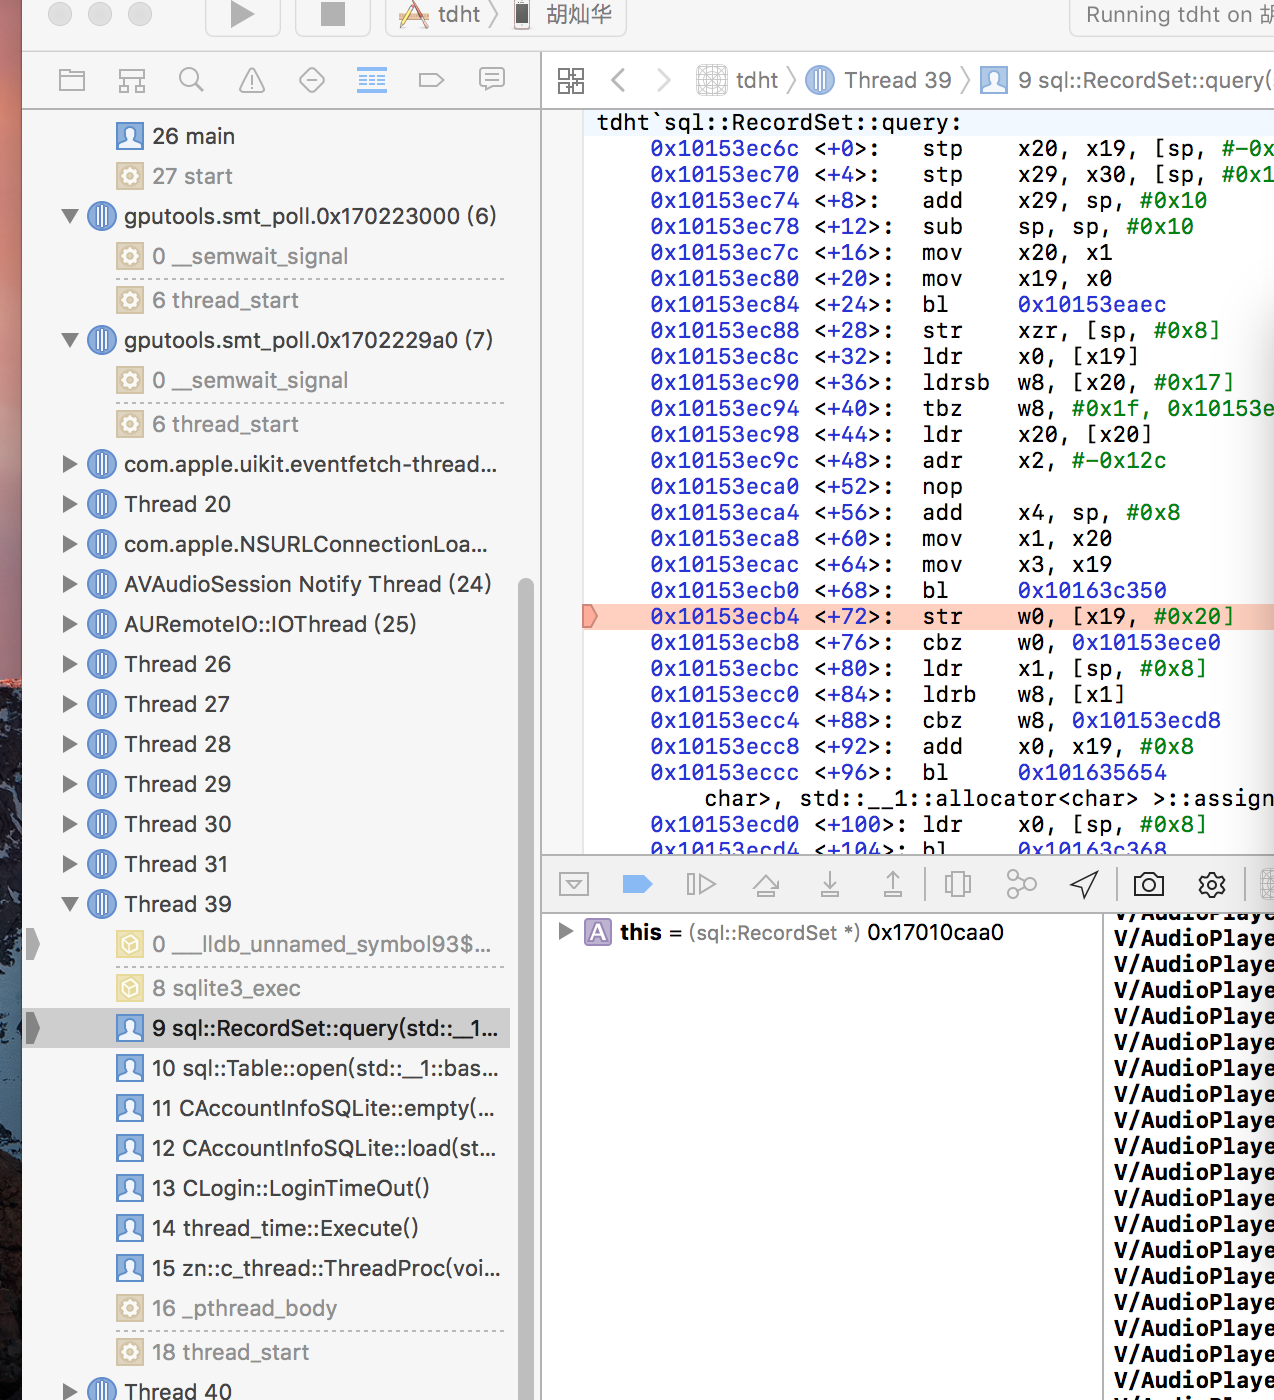The width and height of the screenshot is (1274, 1400).
Task: Select frame 26 main
Action: coord(266,136)
